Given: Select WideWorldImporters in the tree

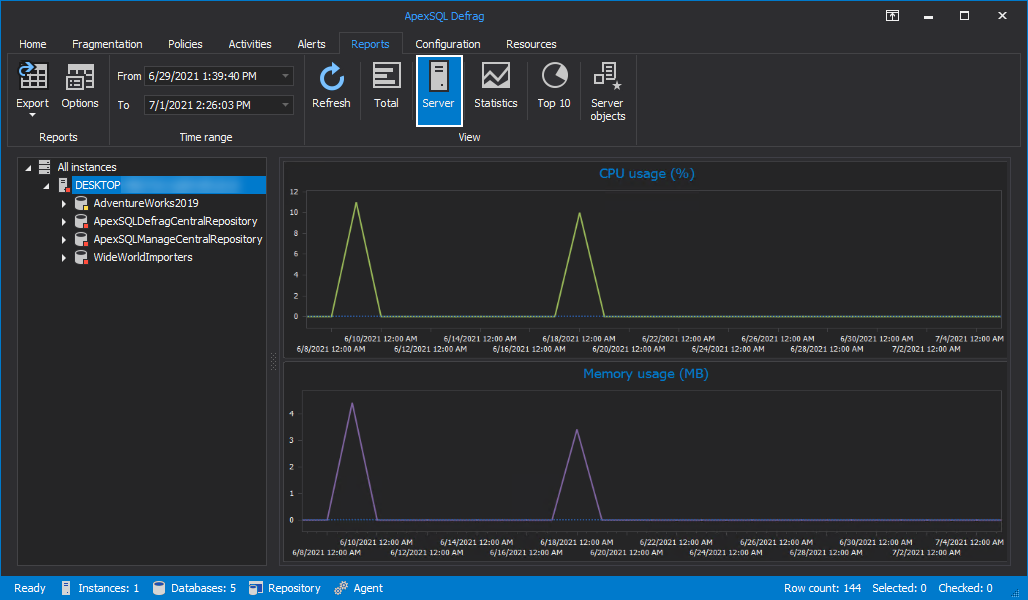Looking at the screenshot, I should 143,257.
